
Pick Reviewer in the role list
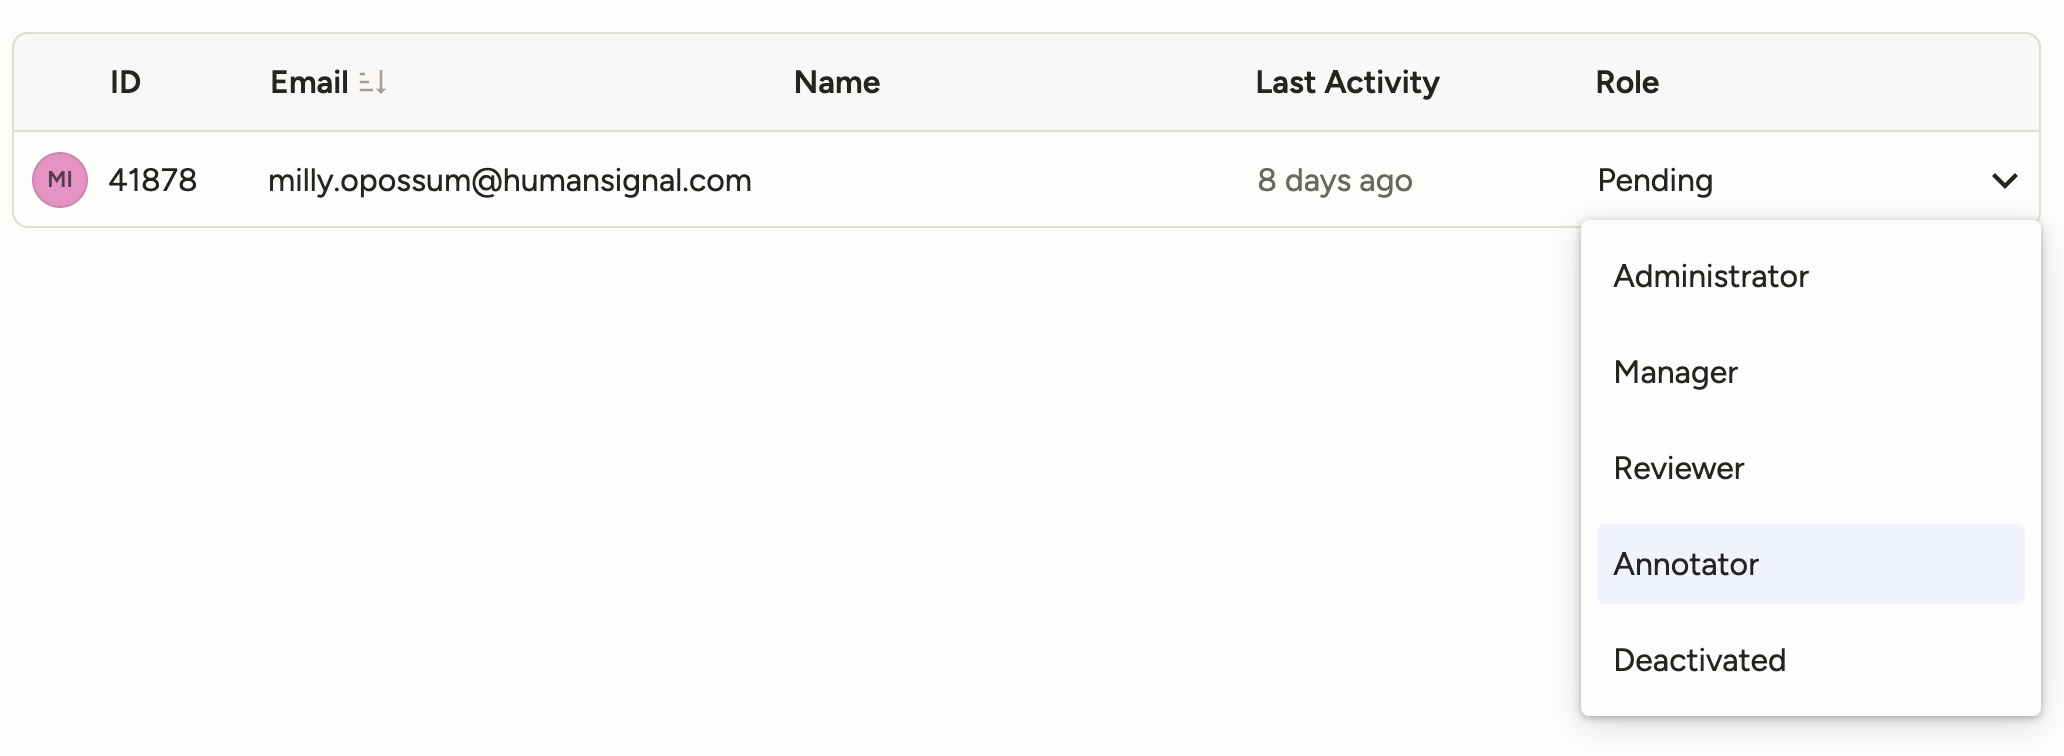point(1679,468)
